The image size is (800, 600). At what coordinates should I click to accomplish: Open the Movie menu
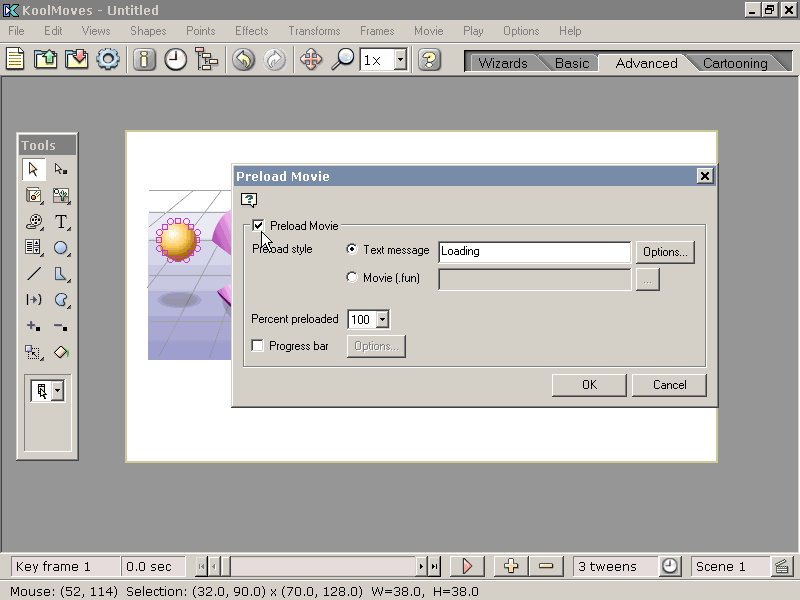pos(429,31)
